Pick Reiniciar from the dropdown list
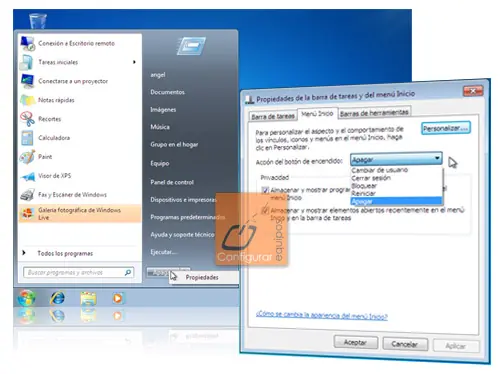Viewport: 500px width, 374px height. pyautogui.click(x=363, y=193)
